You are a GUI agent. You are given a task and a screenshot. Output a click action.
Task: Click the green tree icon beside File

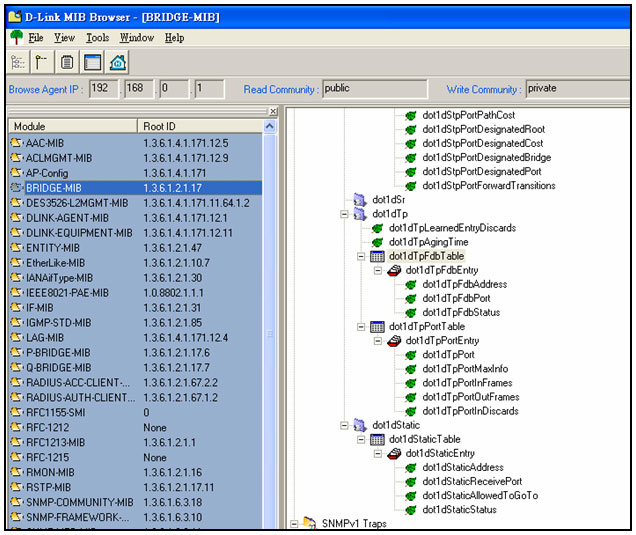(x=15, y=38)
